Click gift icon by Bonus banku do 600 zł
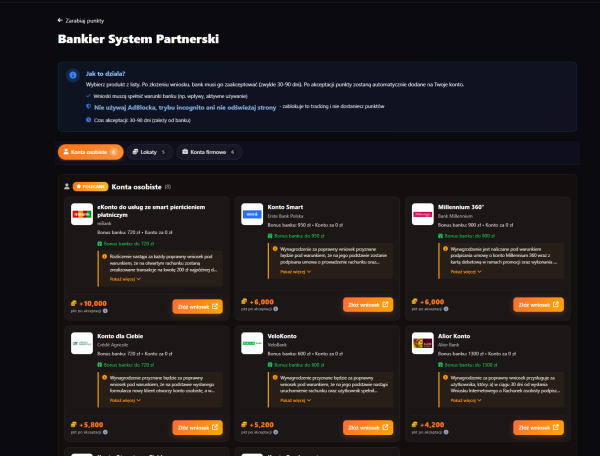The image size is (600, 456). [x=270, y=365]
